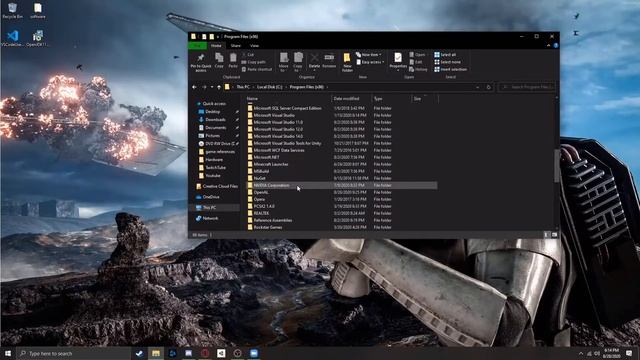This screenshot has height=360, width=640.
Task: Open Desktop in the navigation pane
Action: (x=209, y=112)
